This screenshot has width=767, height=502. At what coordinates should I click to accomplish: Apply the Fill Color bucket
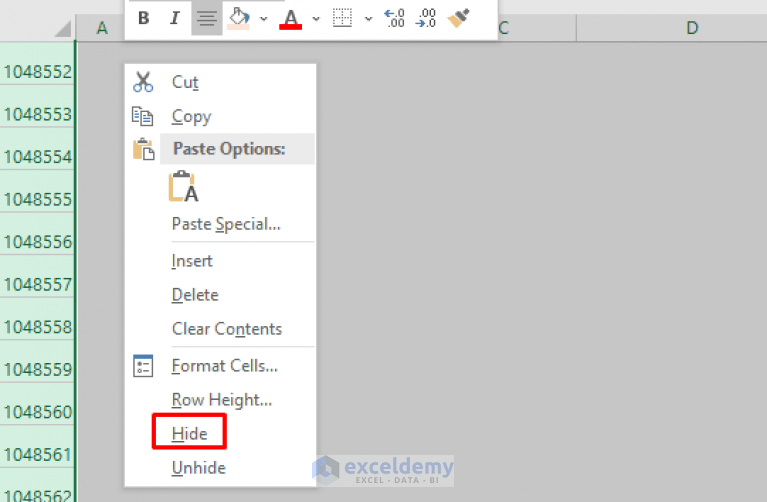pos(239,18)
